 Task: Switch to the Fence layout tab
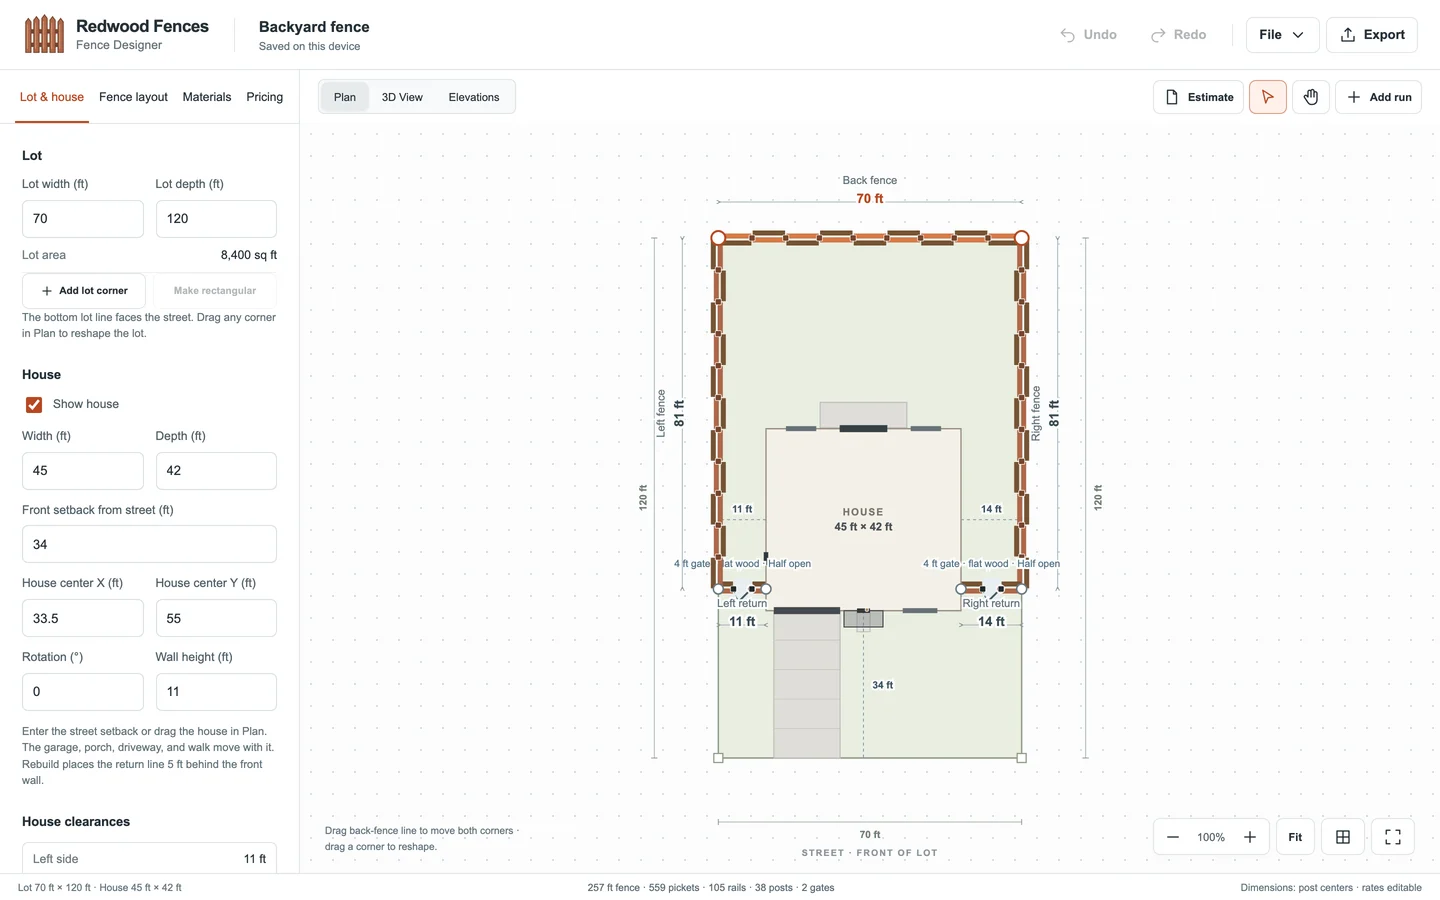[x=133, y=97]
